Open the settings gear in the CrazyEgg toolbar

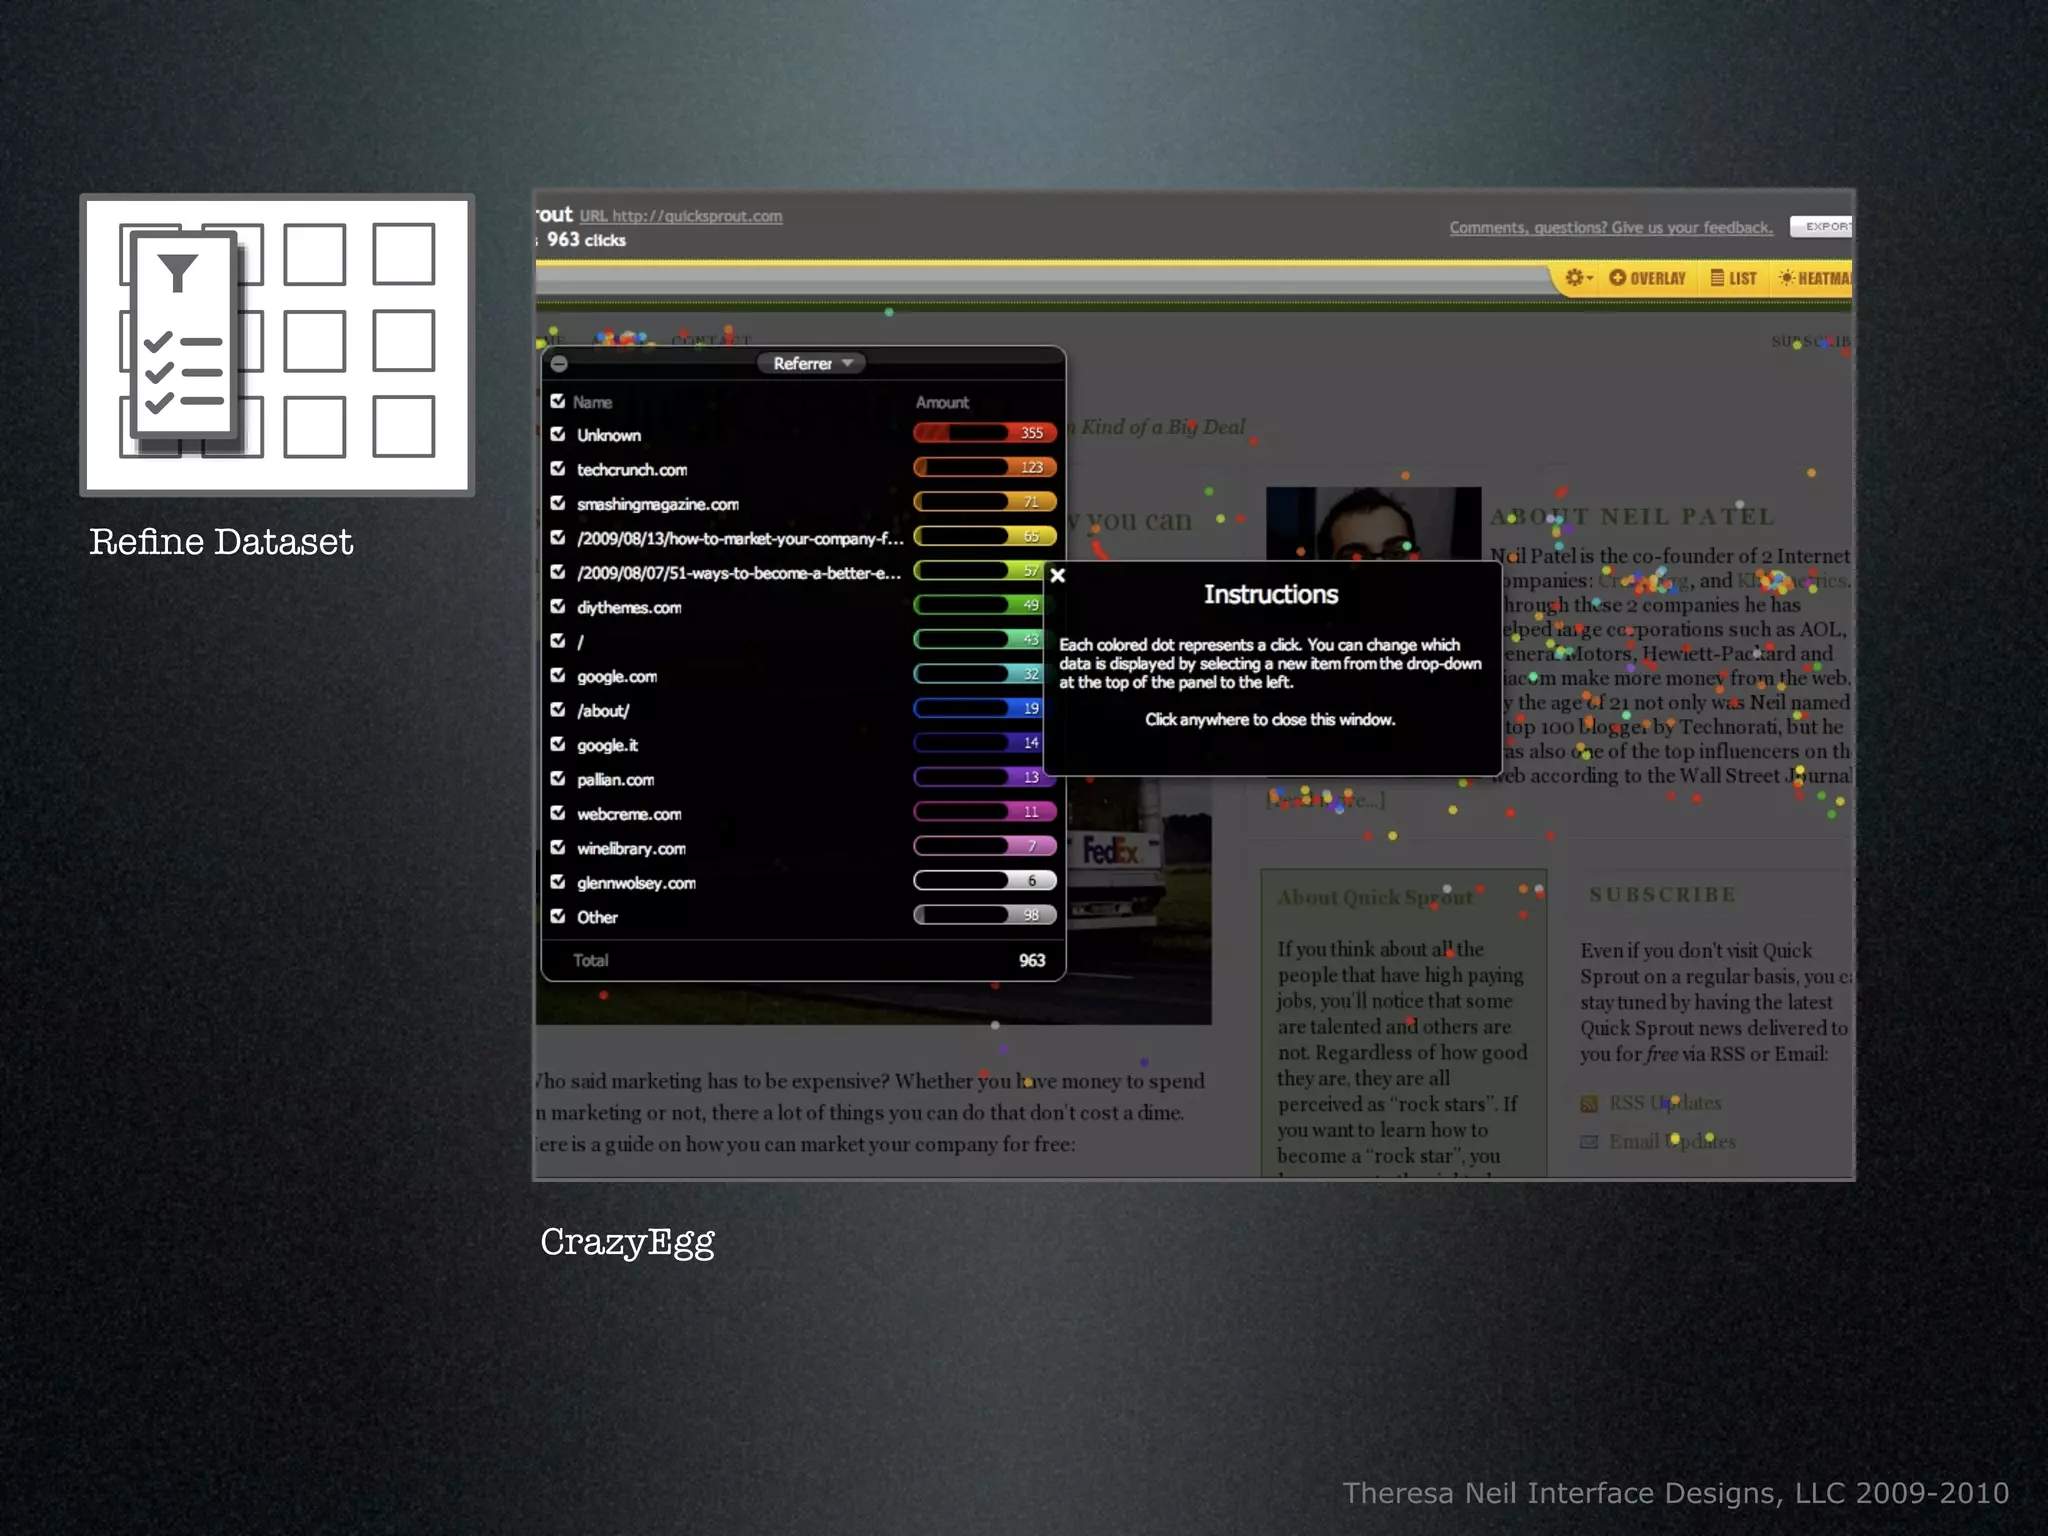tap(1578, 278)
